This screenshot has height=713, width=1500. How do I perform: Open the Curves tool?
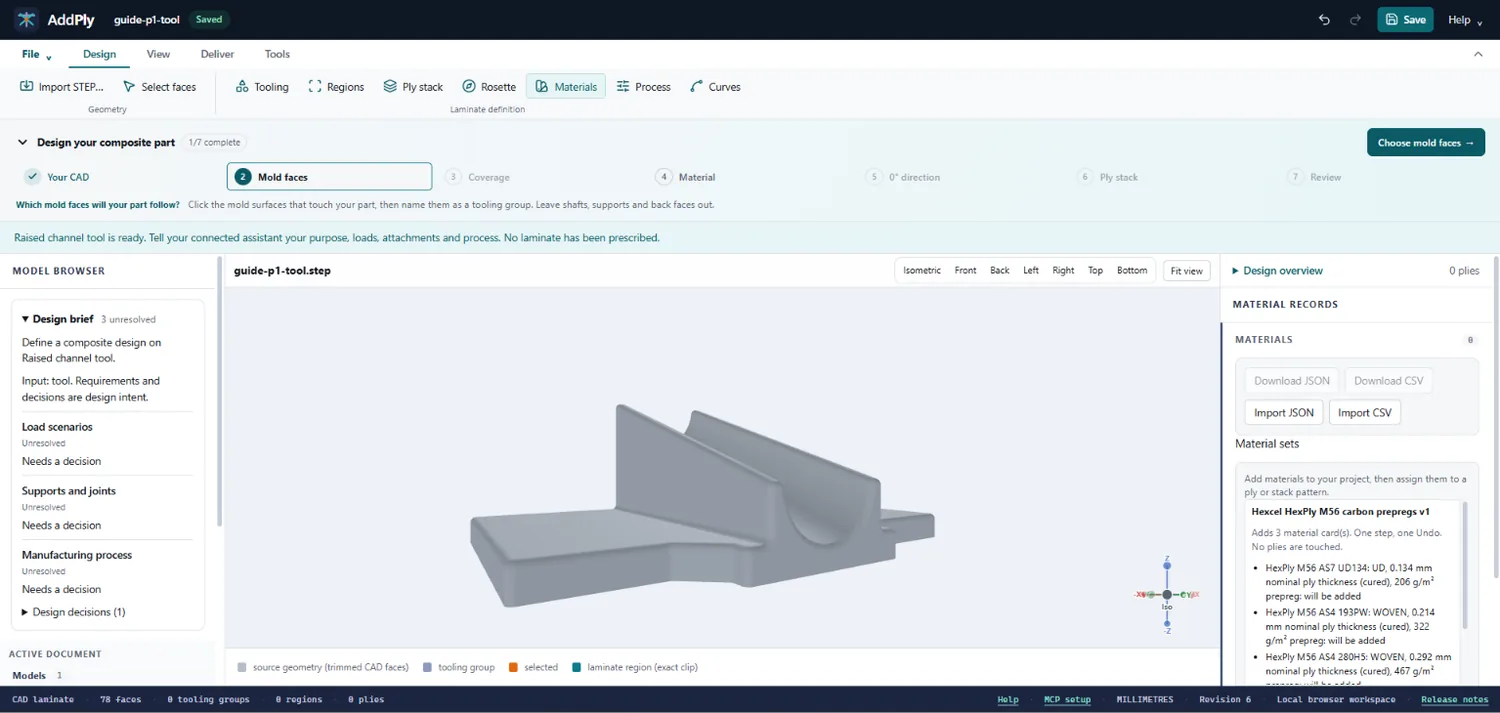[x=715, y=87]
